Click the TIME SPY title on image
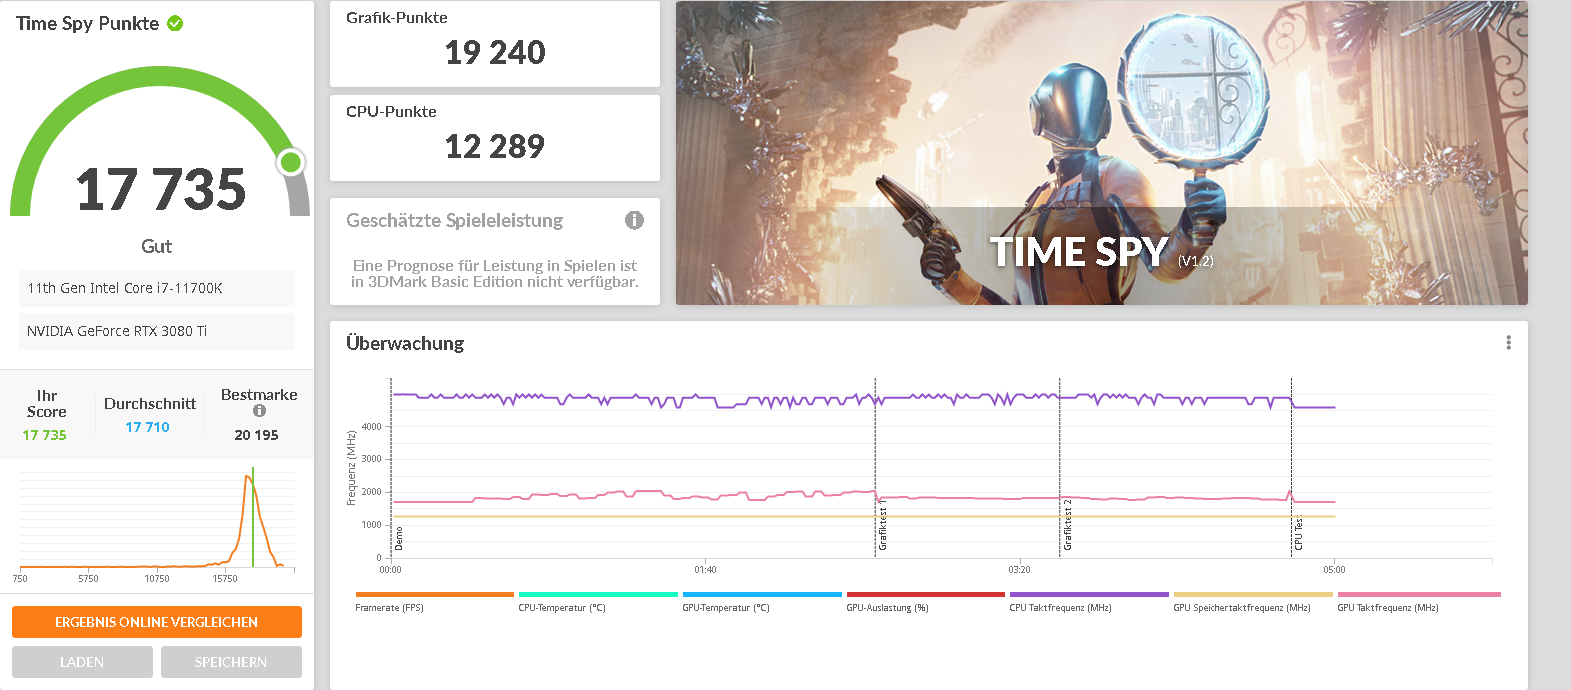 click(x=1079, y=251)
